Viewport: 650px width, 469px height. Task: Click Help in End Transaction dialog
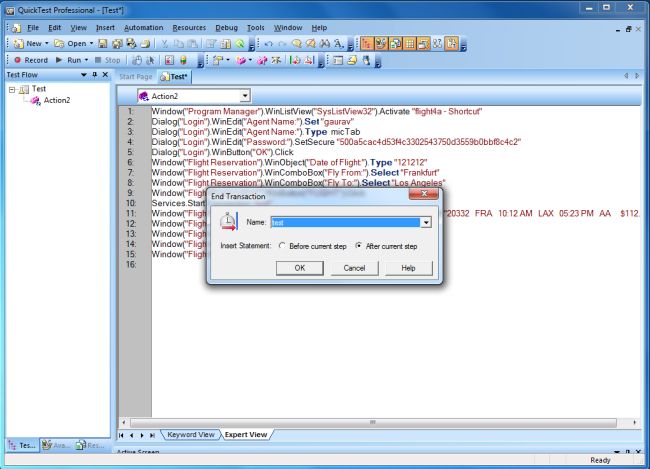tap(408, 268)
